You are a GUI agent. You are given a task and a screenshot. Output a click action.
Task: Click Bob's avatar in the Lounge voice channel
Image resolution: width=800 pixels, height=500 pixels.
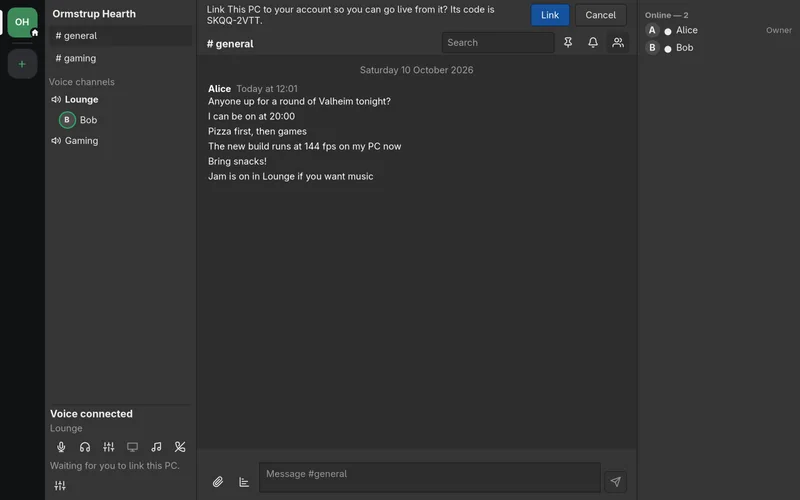pyautogui.click(x=67, y=120)
